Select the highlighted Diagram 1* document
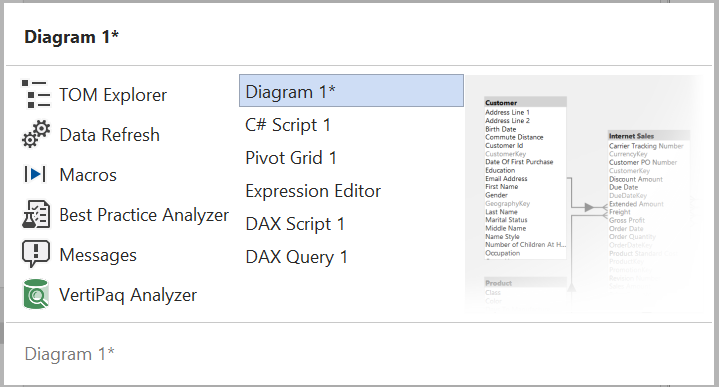Viewport: 719px width, 387px height. (x=351, y=91)
